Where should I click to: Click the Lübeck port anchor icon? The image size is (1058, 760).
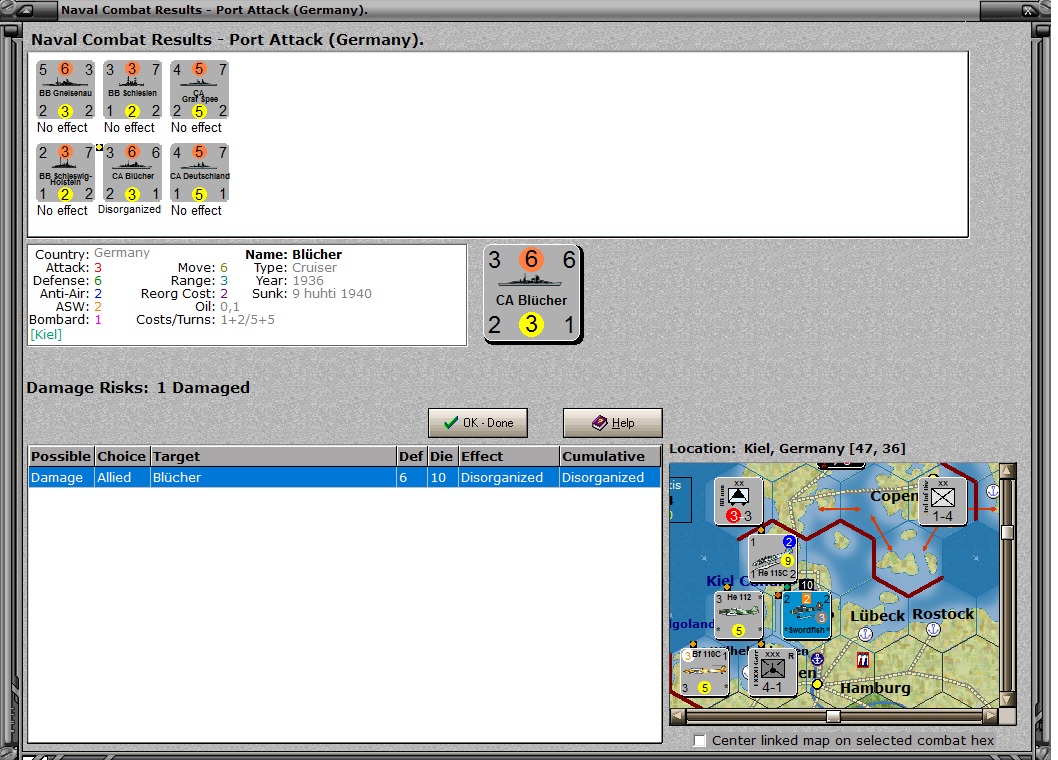coord(866,634)
